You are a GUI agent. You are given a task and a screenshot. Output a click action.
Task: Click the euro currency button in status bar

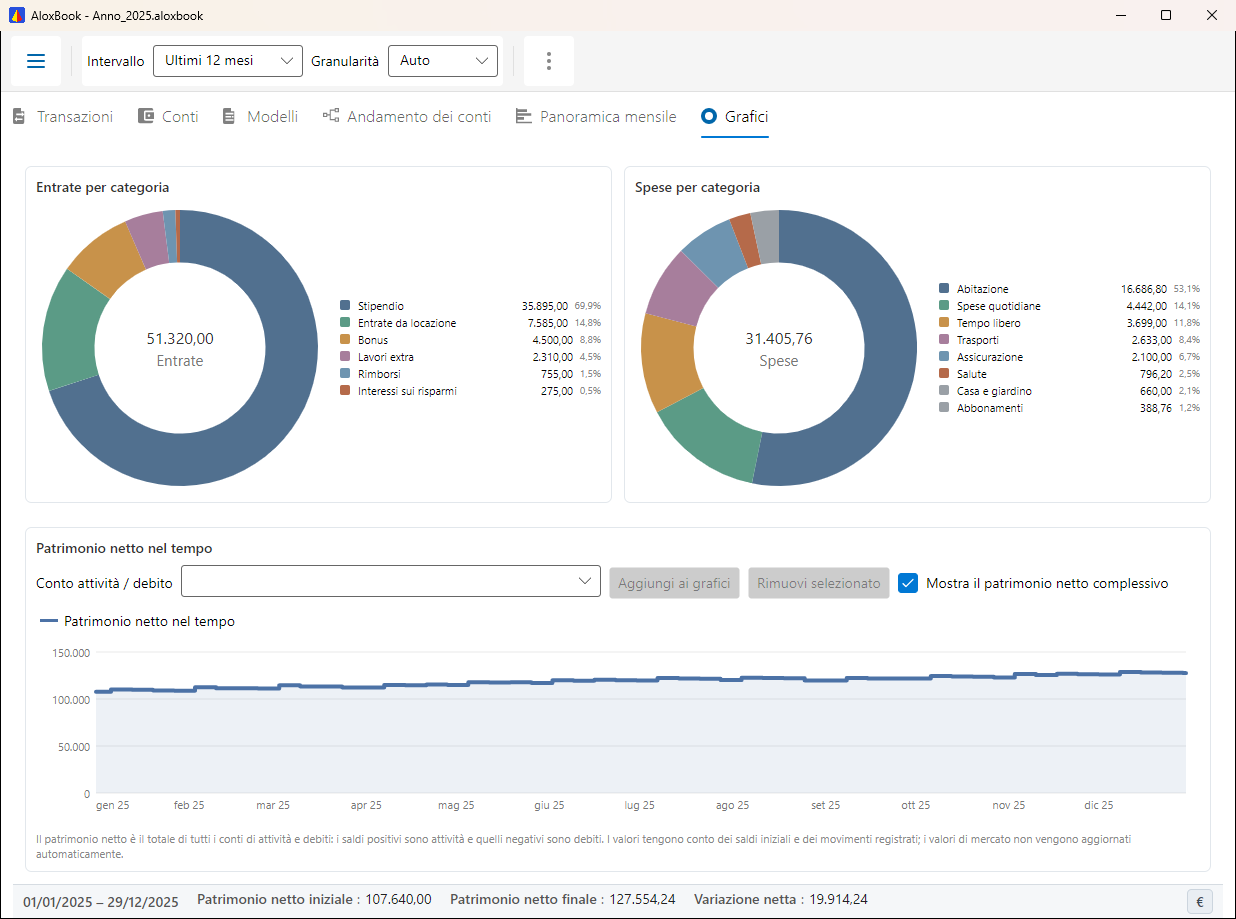[x=1200, y=901]
